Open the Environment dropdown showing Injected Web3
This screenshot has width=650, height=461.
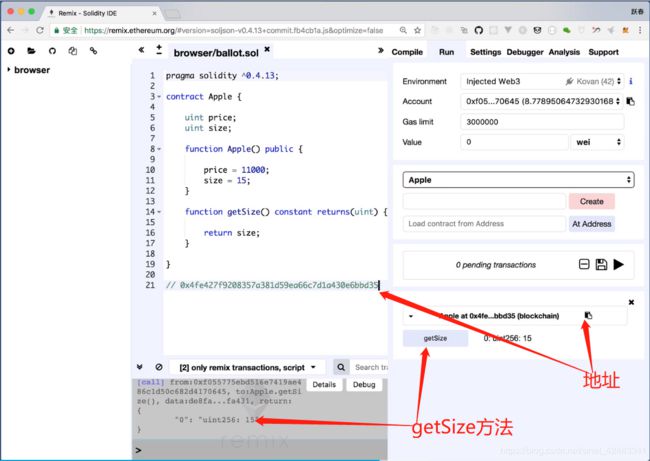pos(542,81)
